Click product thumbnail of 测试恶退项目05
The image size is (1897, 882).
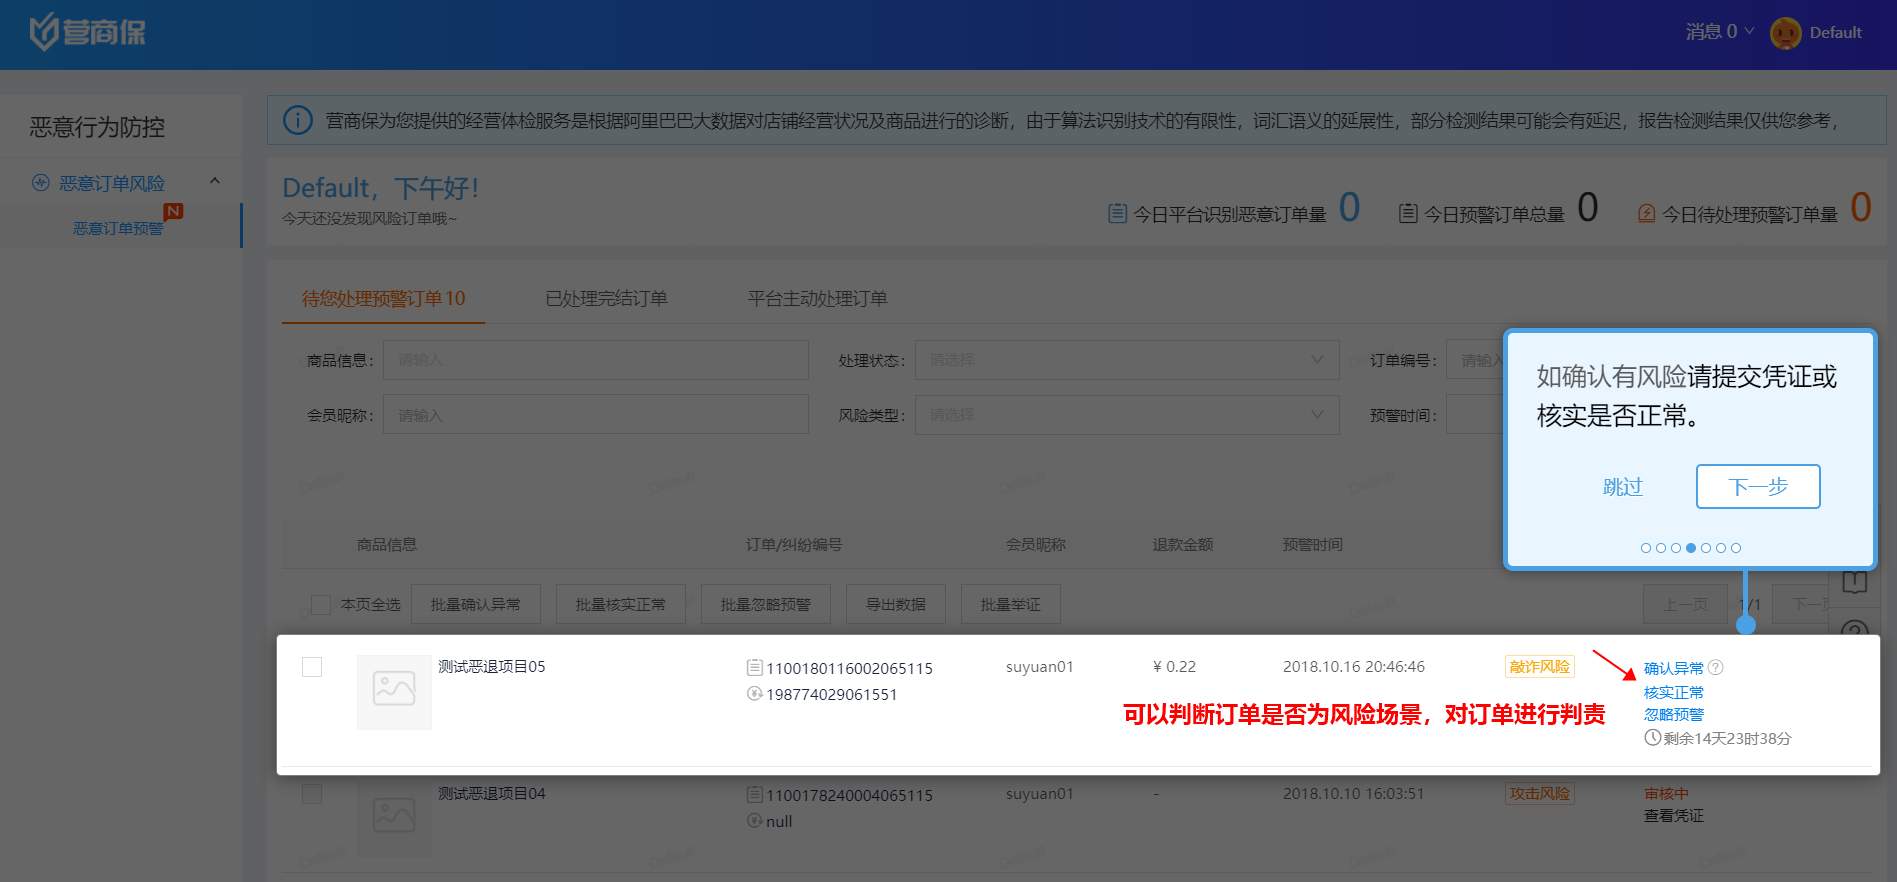click(394, 691)
